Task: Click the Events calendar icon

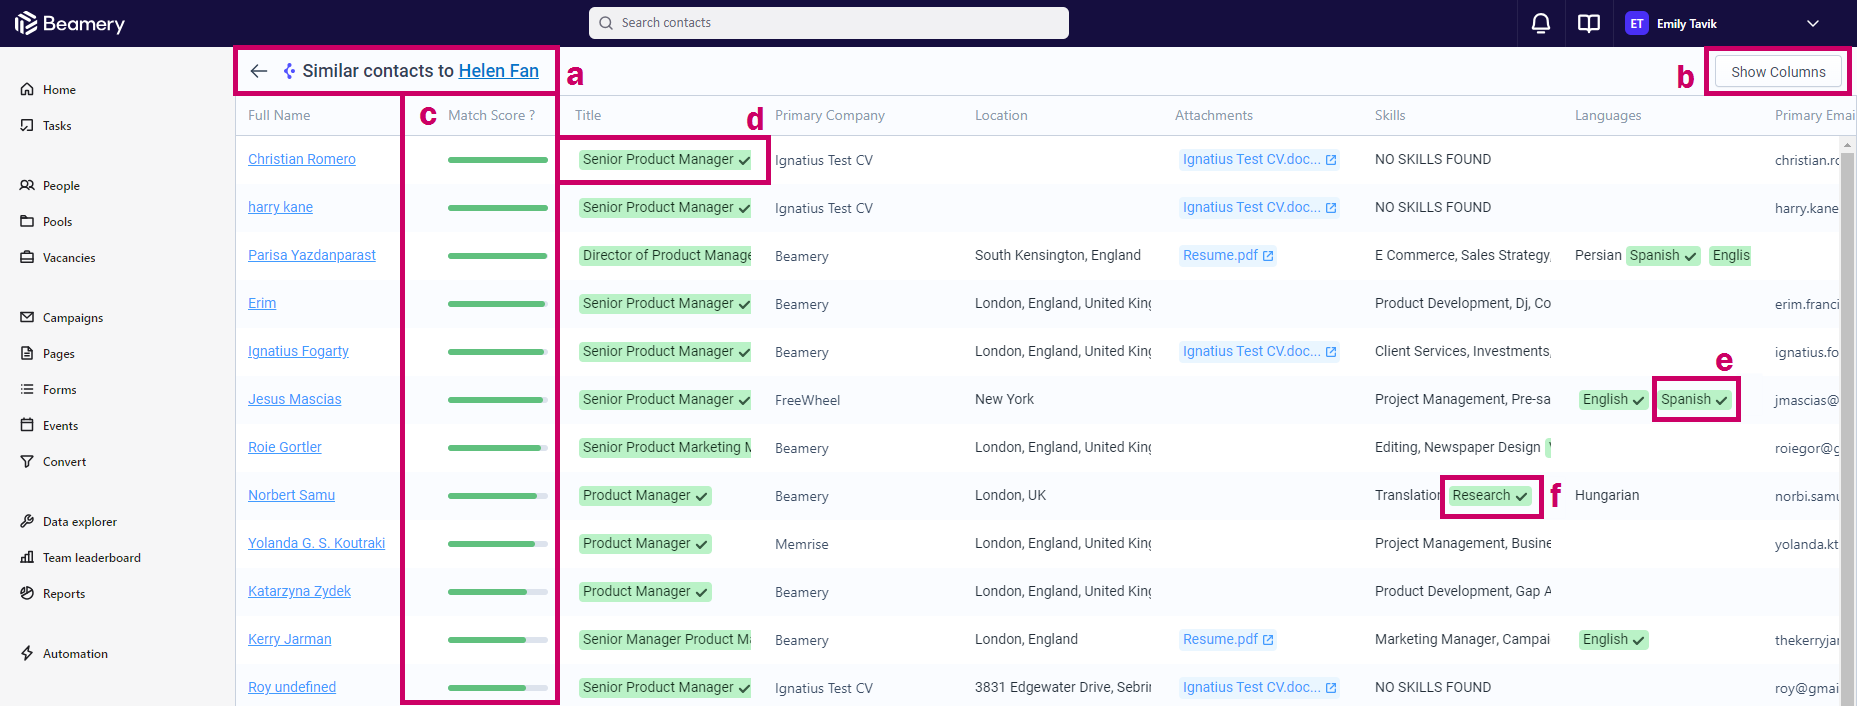Action: pos(27,425)
